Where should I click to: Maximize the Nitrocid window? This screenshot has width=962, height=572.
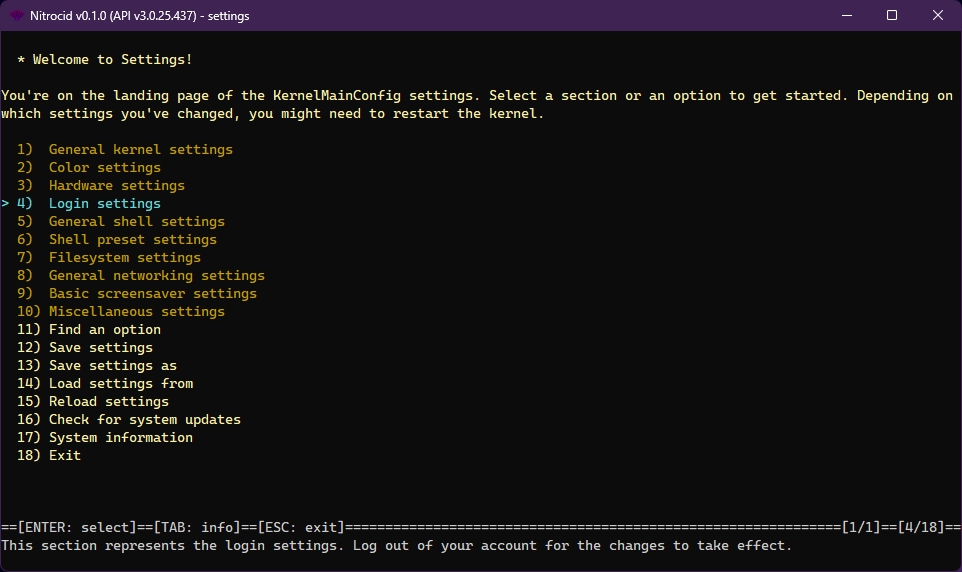click(x=892, y=15)
